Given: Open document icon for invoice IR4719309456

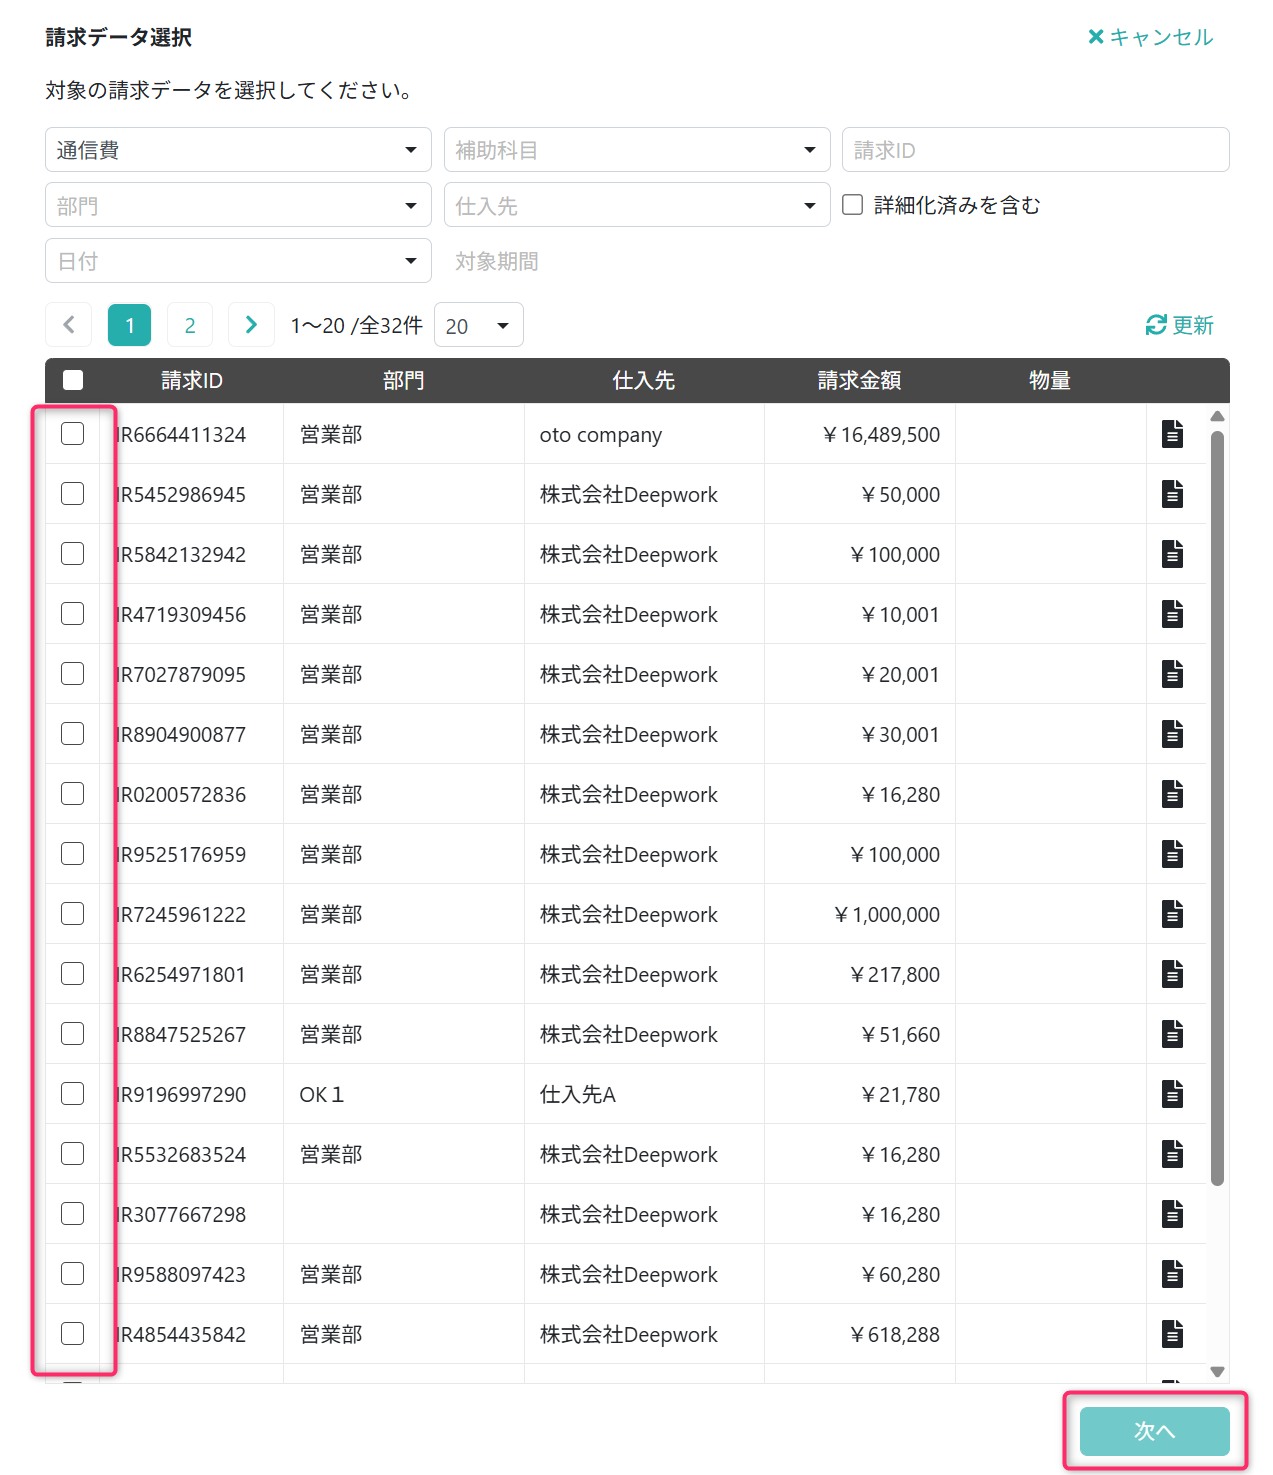Looking at the screenshot, I should 1172,614.
